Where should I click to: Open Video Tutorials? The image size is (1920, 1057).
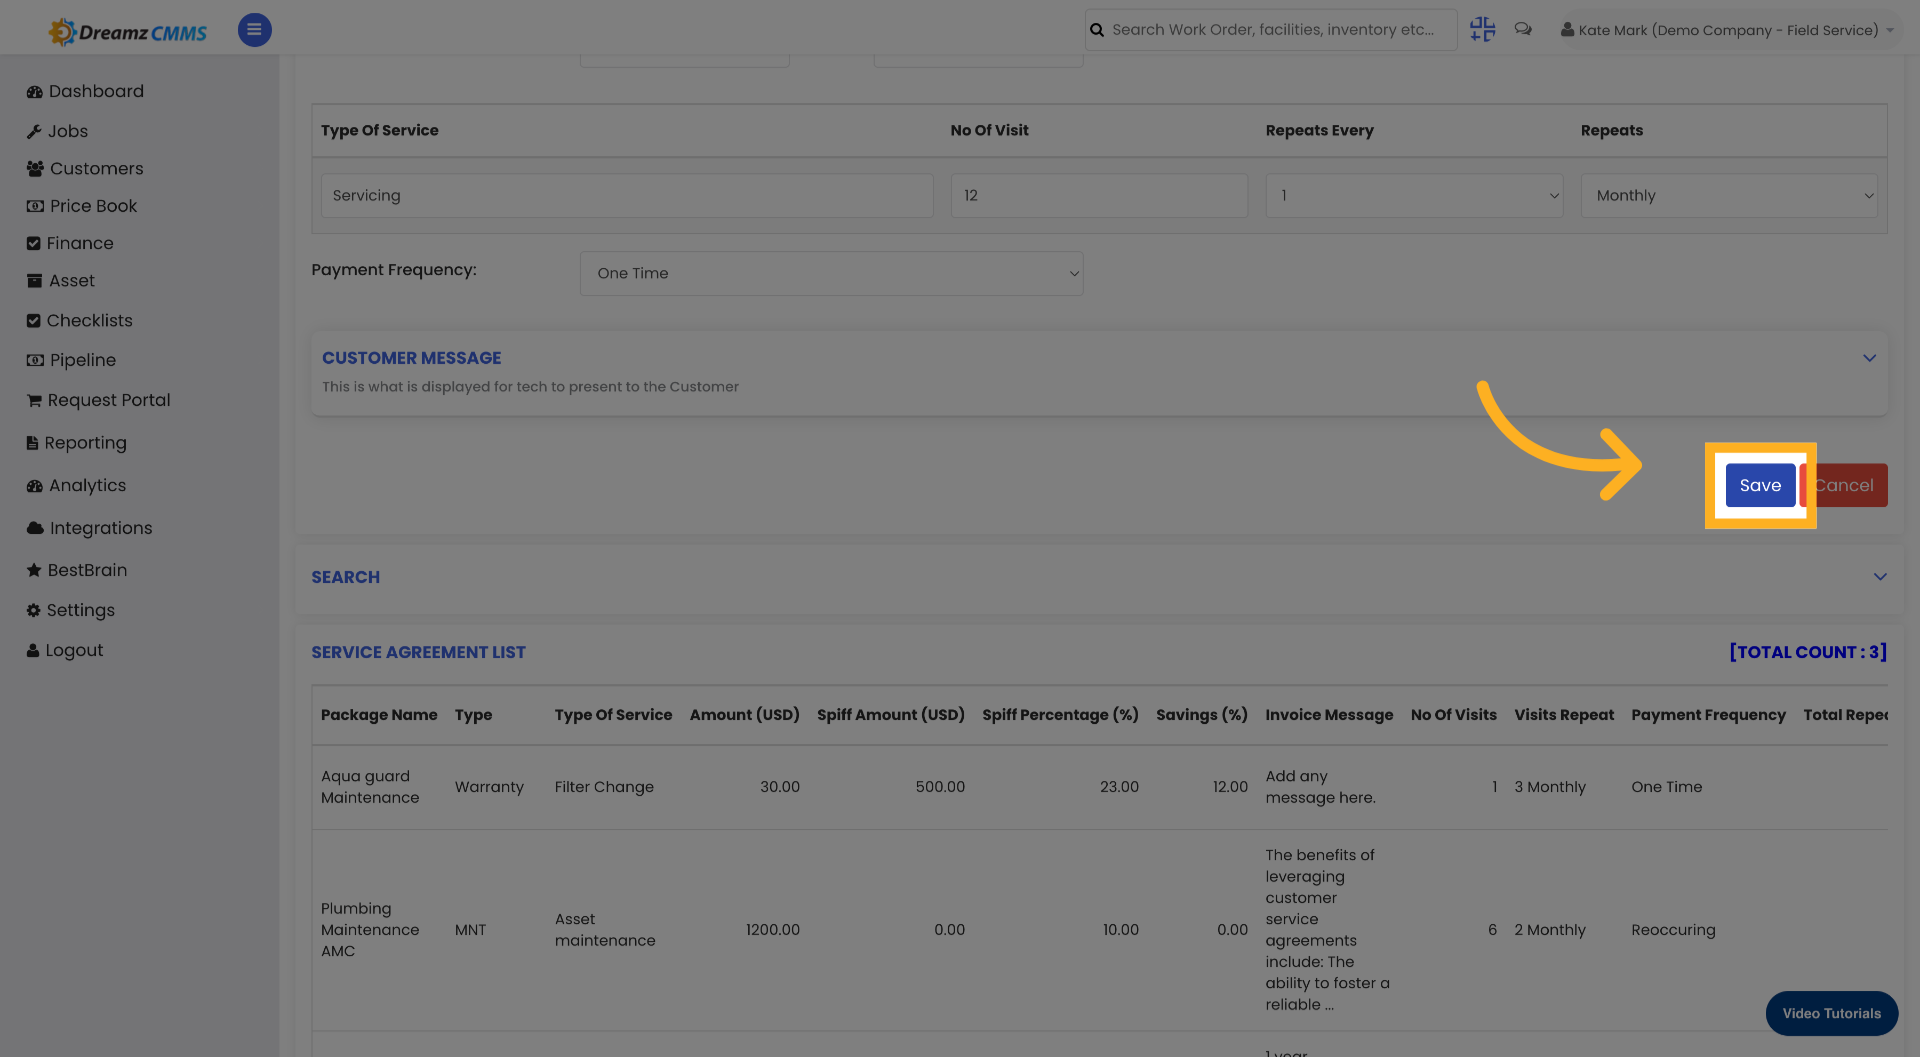coord(1832,1014)
